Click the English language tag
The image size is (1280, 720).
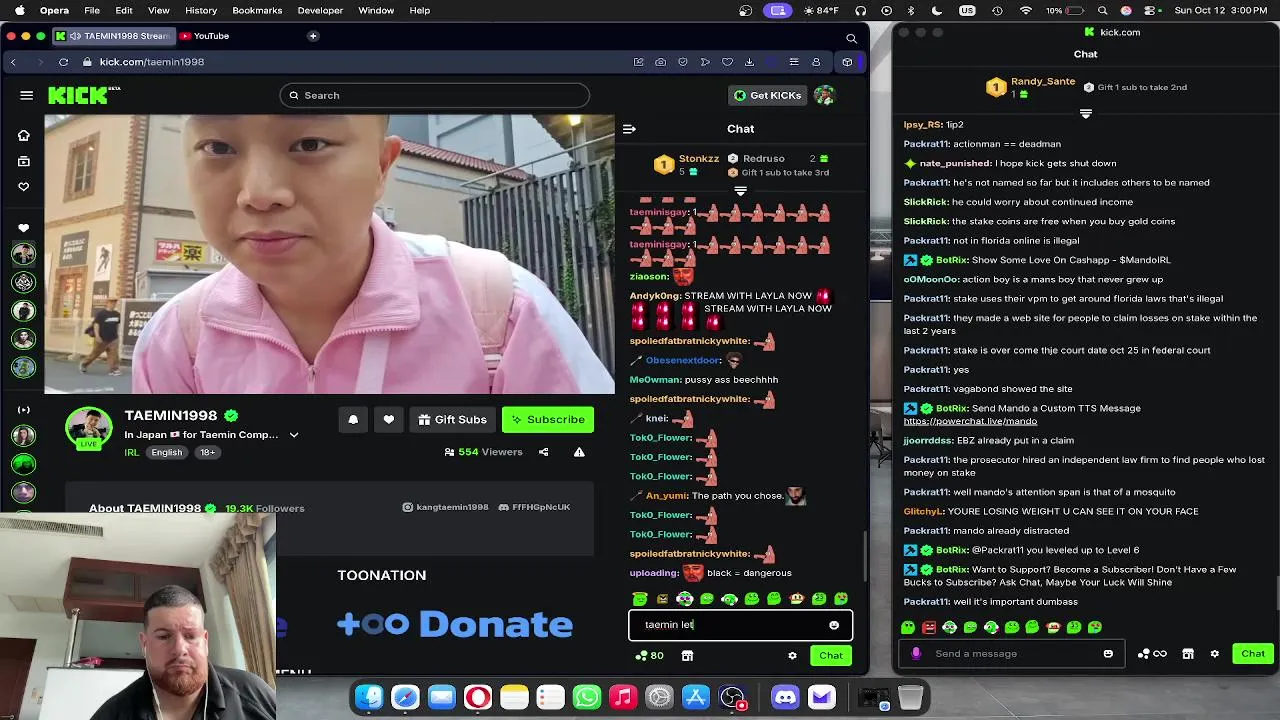tap(167, 453)
